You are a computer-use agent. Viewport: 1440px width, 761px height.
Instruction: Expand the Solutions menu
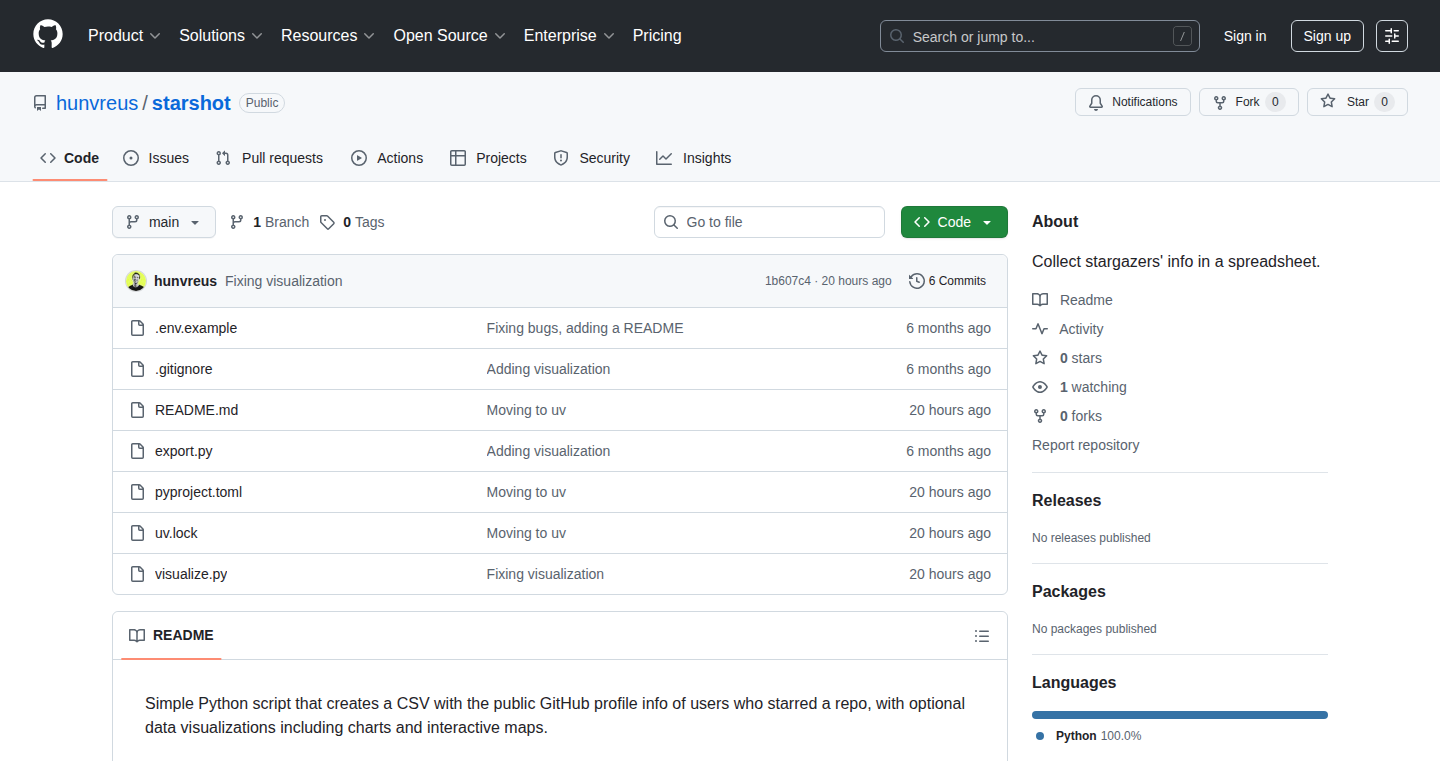point(221,36)
